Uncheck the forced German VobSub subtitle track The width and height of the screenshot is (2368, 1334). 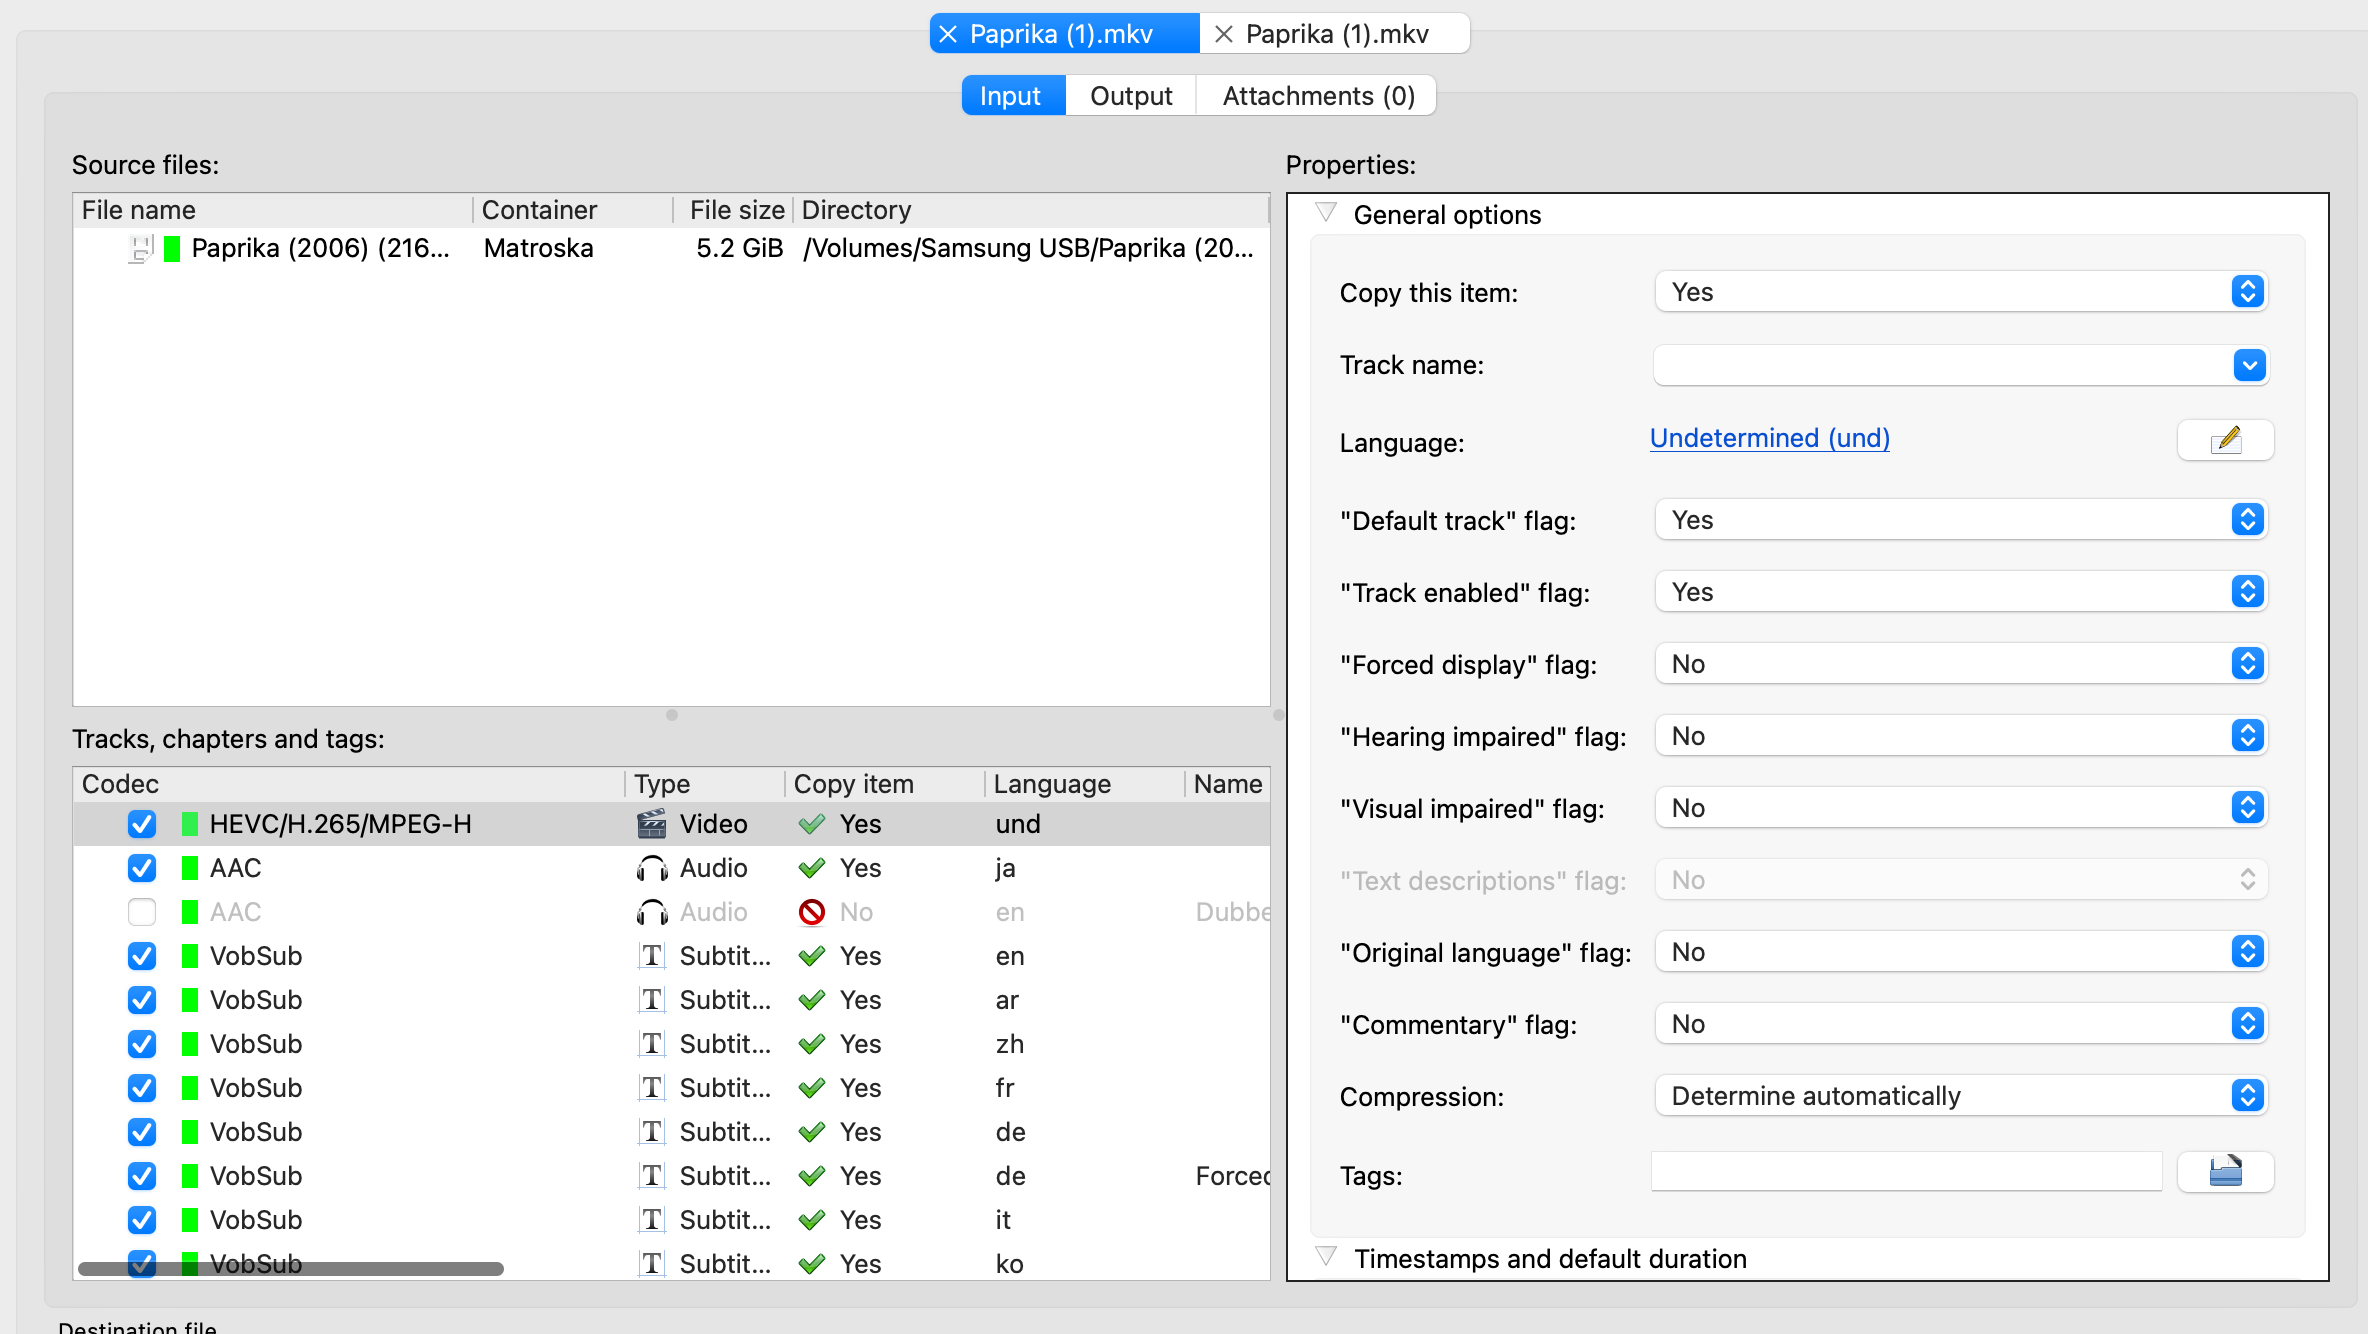pyautogui.click(x=142, y=1176)
